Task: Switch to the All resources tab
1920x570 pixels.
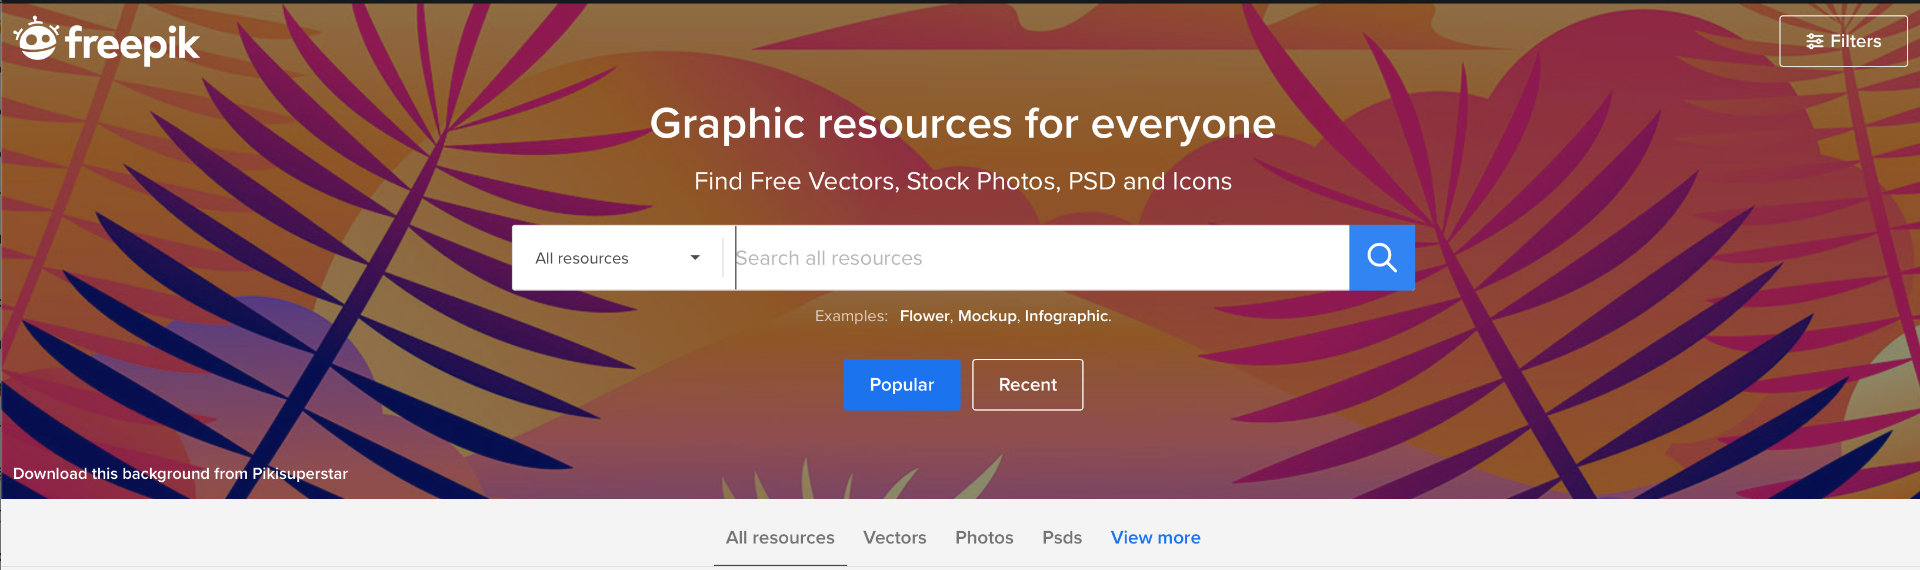Action: pos(780,538)
